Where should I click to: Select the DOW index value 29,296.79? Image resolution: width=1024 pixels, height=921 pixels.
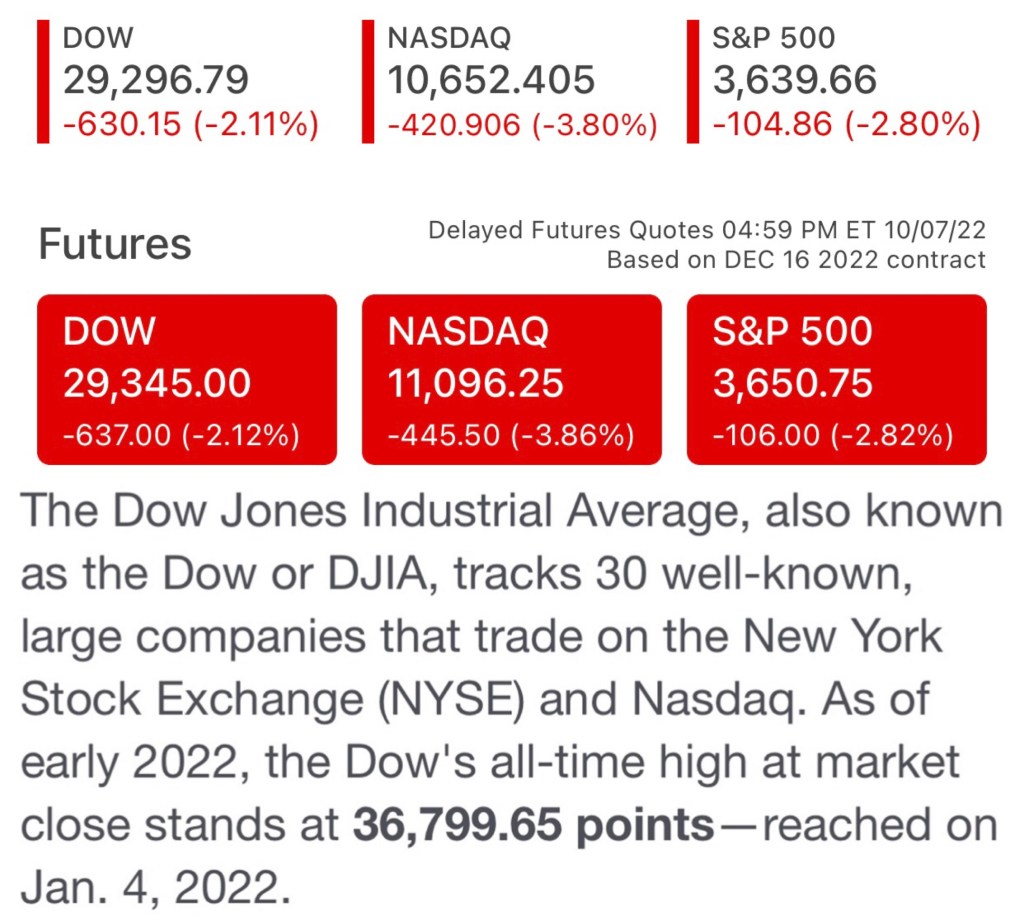[x=155, y=80]
